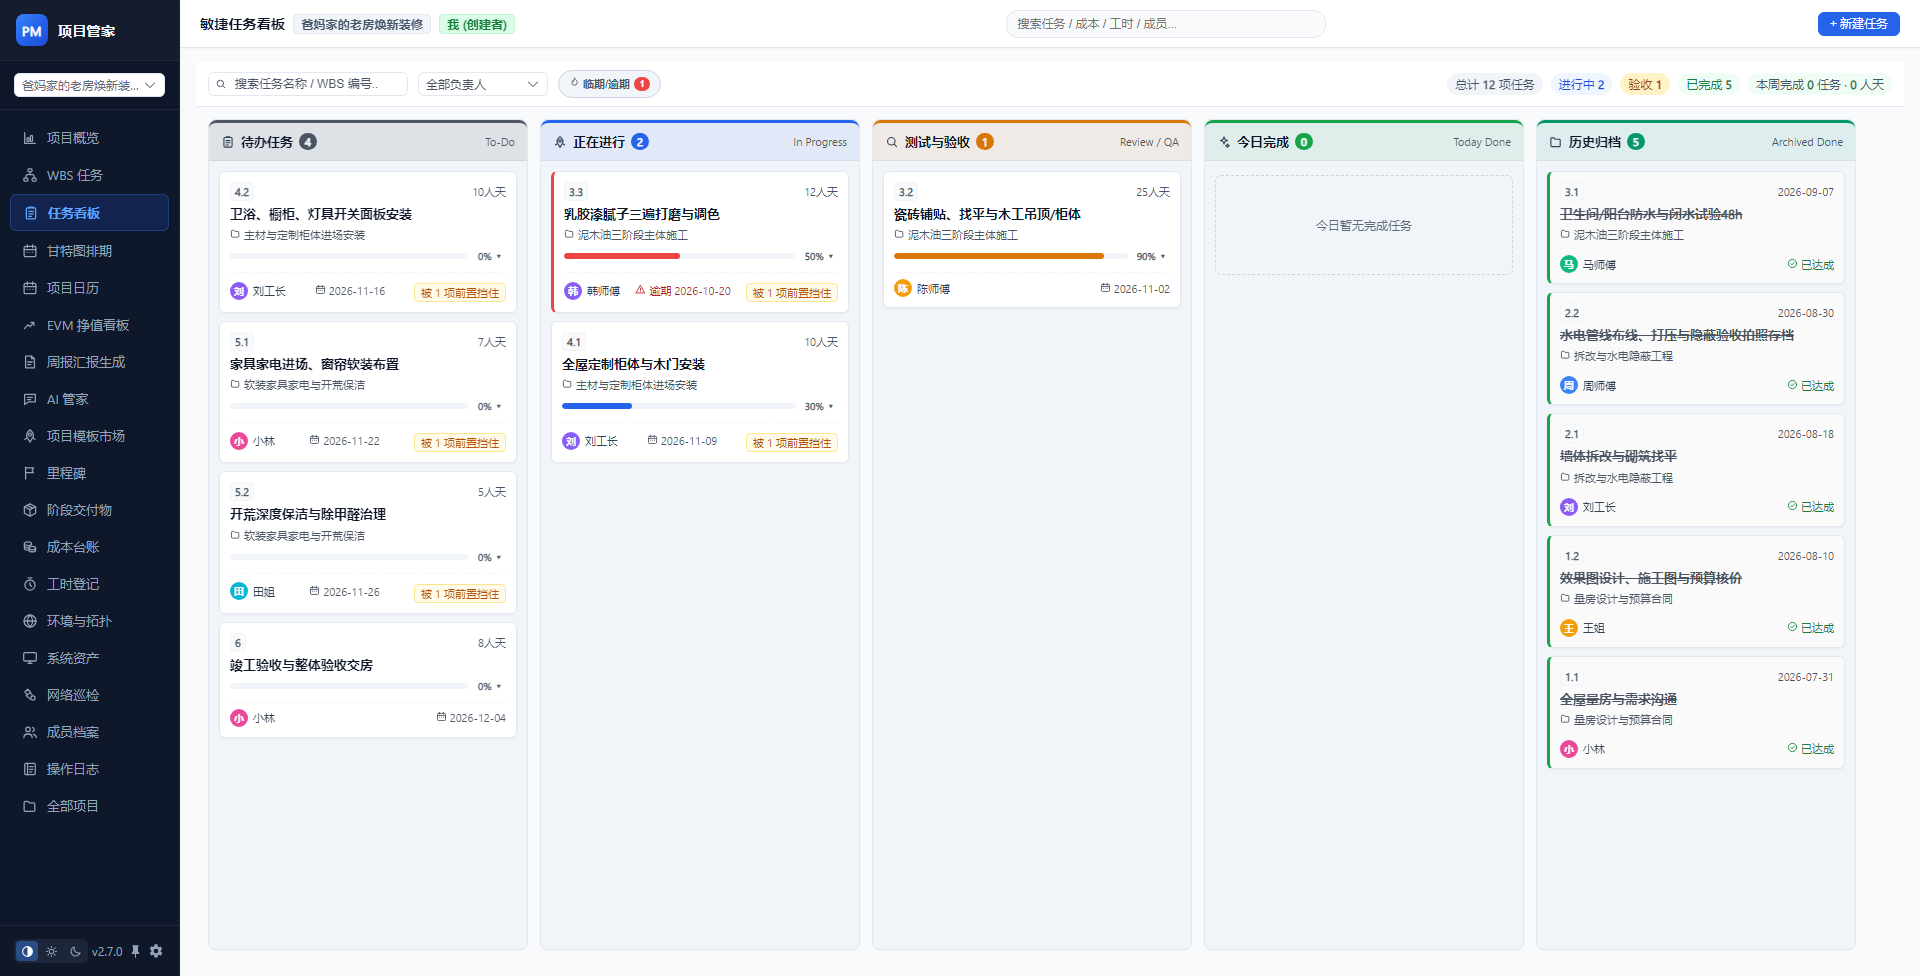The width and height of the screenshot is (1920, 976).
Task: Pin the sidebar with pushpin icon
Action: (x=135, y=951)
